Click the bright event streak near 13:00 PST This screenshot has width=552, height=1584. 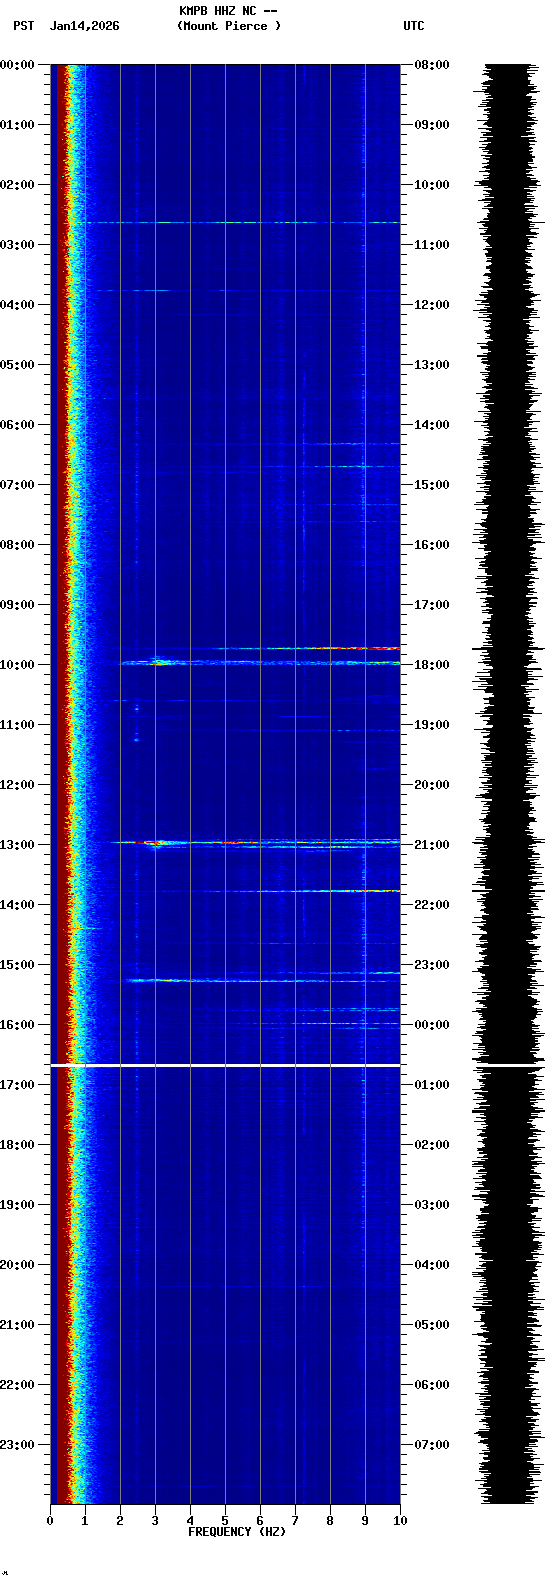(255, 843)
